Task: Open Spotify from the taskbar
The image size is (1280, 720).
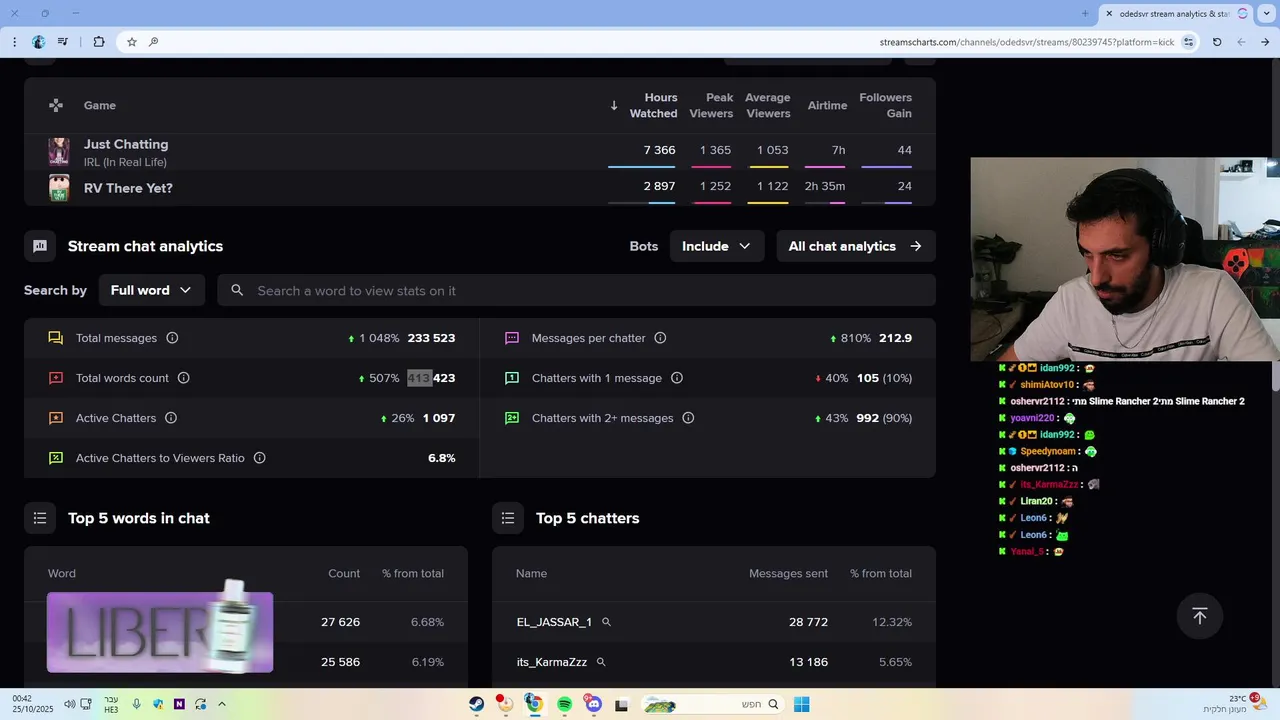Action: [564, 704]
